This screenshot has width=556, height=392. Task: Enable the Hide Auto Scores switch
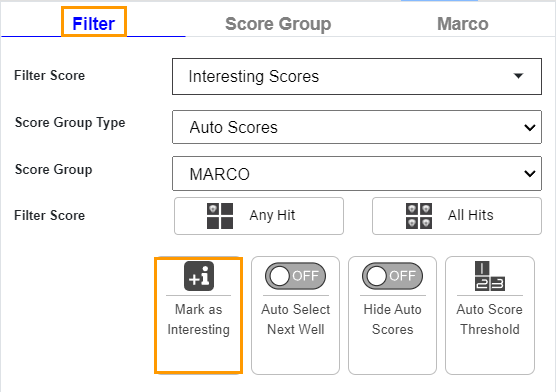[x=392, y=276]
